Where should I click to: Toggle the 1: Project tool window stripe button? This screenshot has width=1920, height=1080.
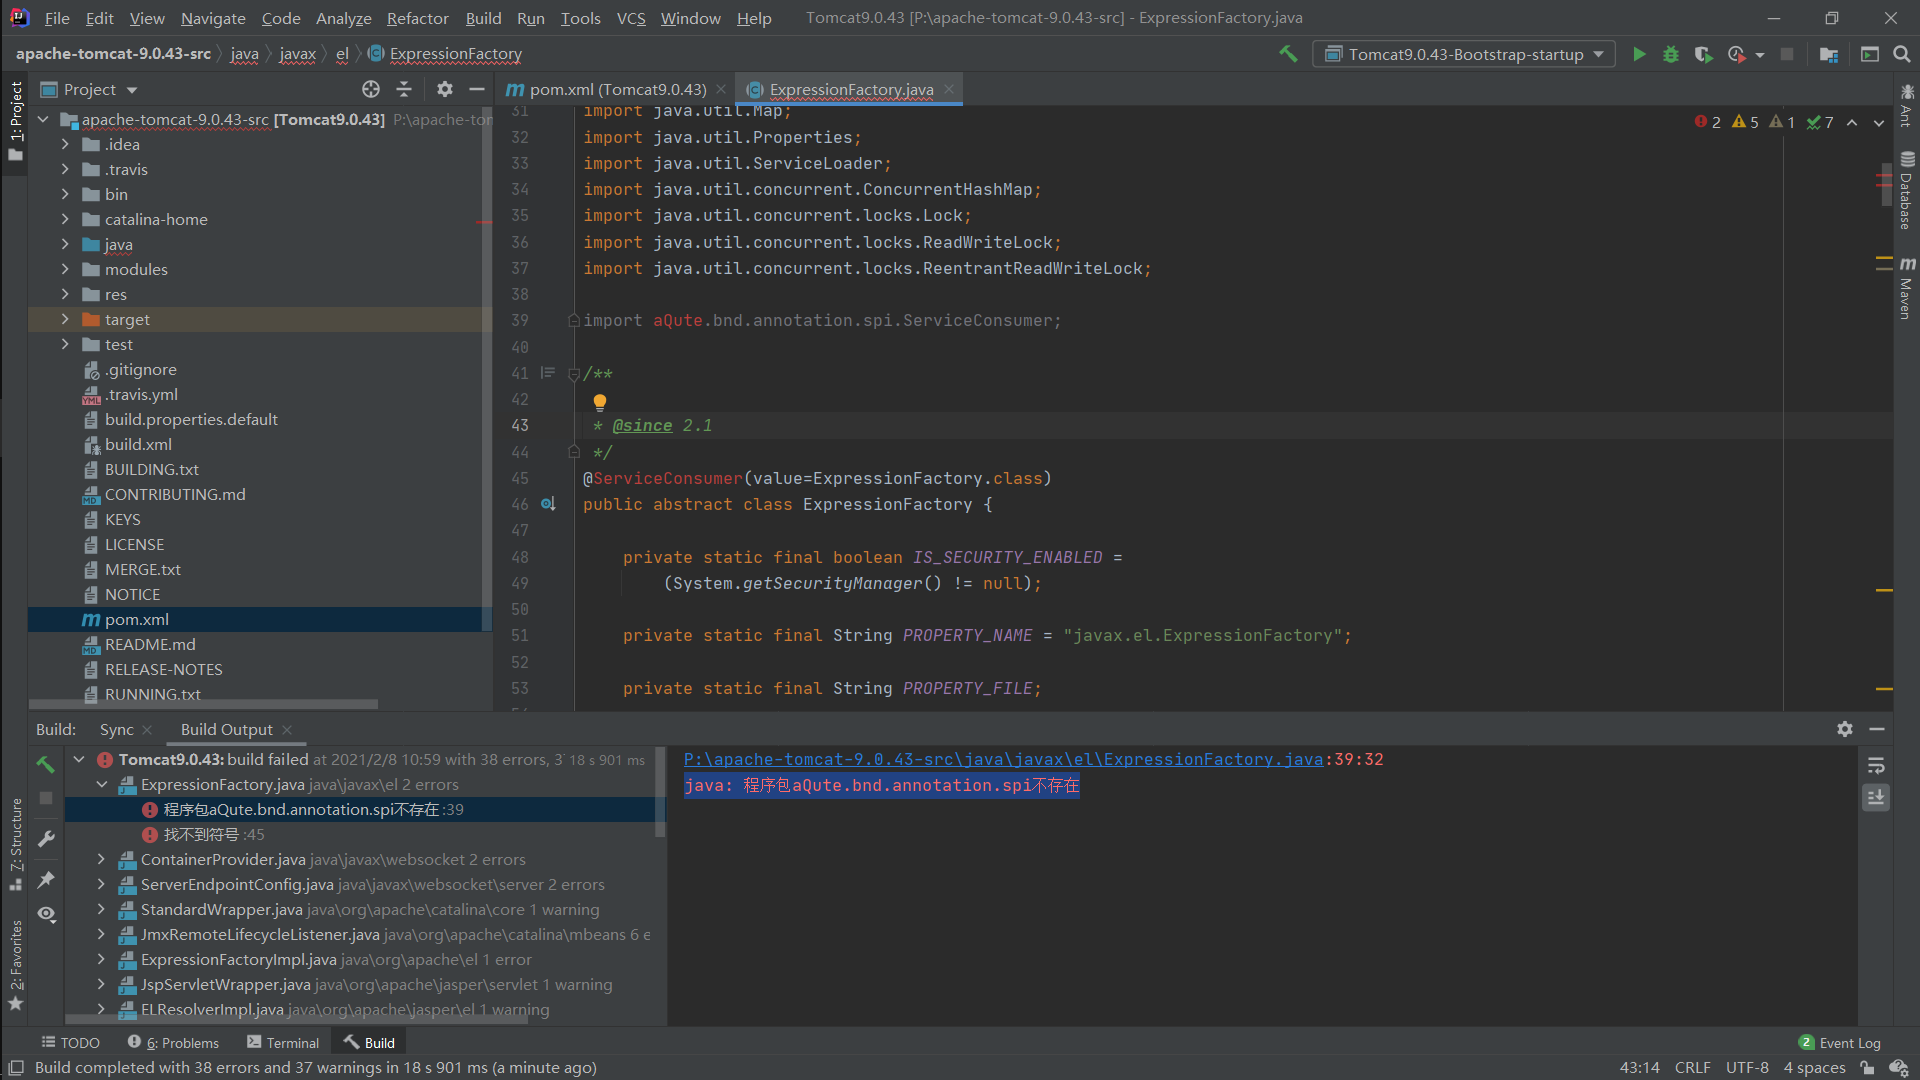point(15,121)
